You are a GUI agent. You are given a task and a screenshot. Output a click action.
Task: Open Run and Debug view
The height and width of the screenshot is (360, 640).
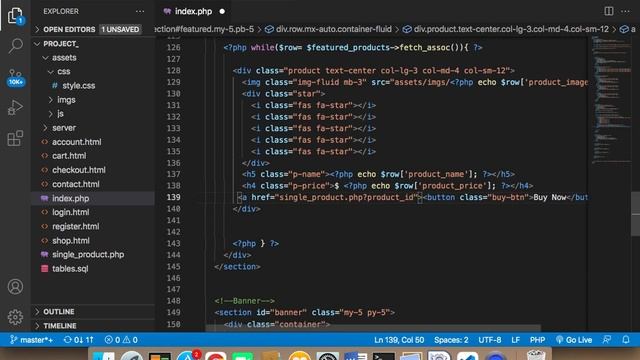15,108
